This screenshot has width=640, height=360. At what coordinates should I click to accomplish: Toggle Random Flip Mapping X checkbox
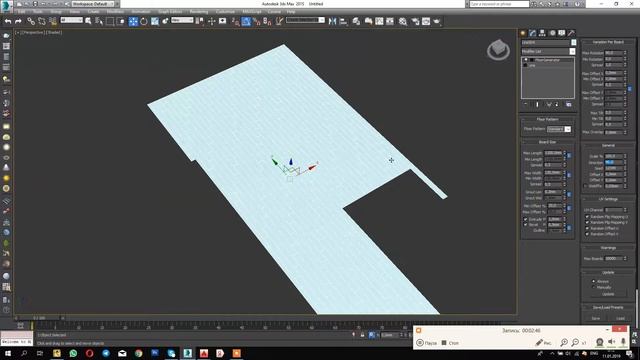[587, 217]
